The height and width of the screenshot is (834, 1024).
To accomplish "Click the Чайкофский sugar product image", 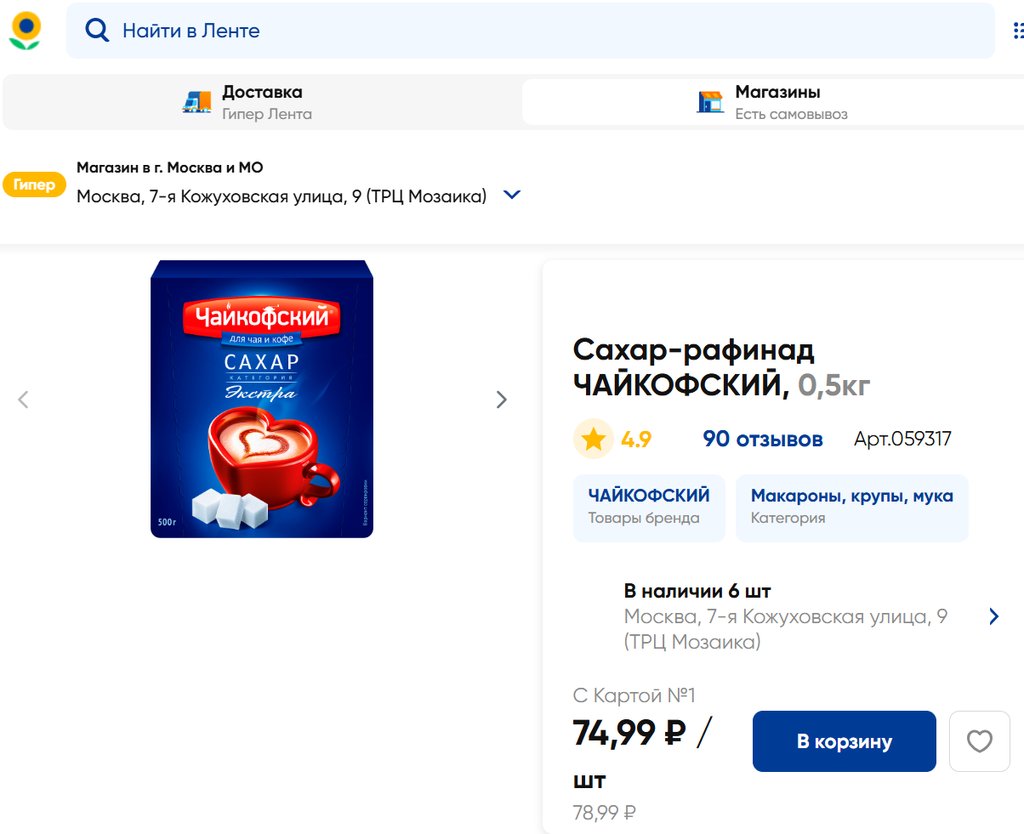I will pos(262,400).
